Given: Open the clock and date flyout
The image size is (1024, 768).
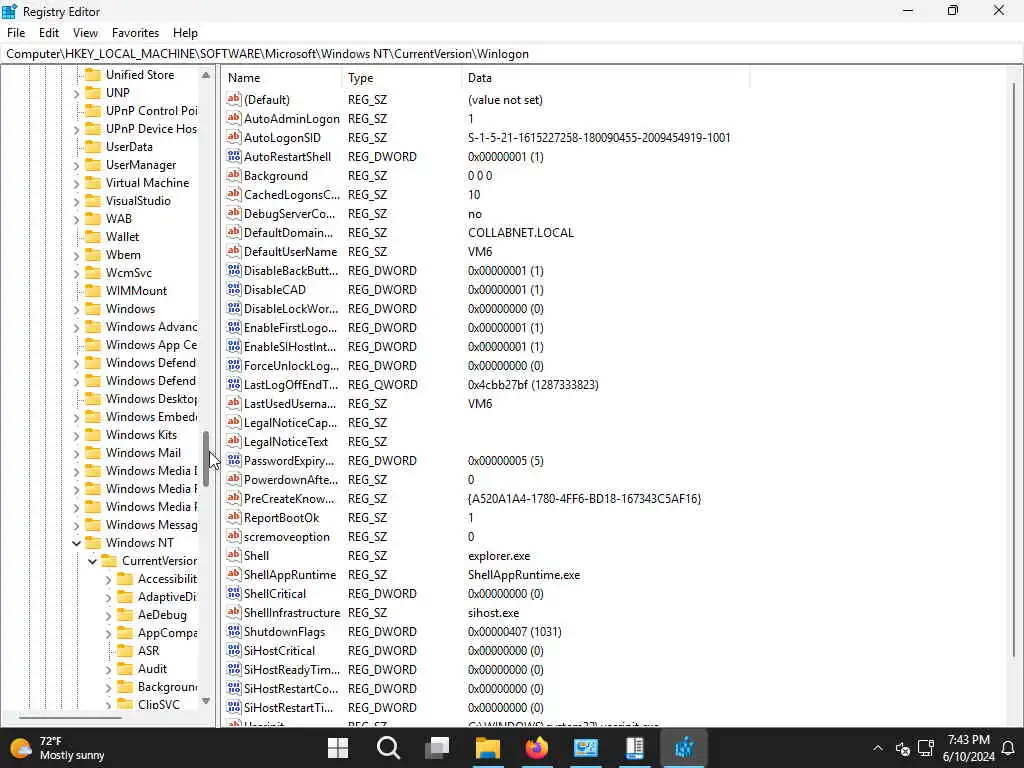Looking at the screenshot, I should coord(968,748).
